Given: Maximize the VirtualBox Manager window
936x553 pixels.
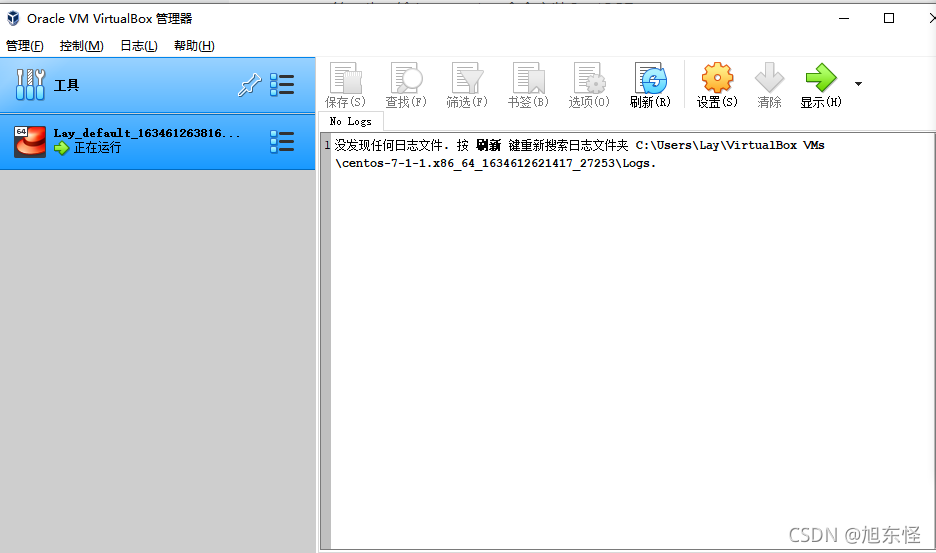Looking at the screenshot, I should click(x=889, y=19).
